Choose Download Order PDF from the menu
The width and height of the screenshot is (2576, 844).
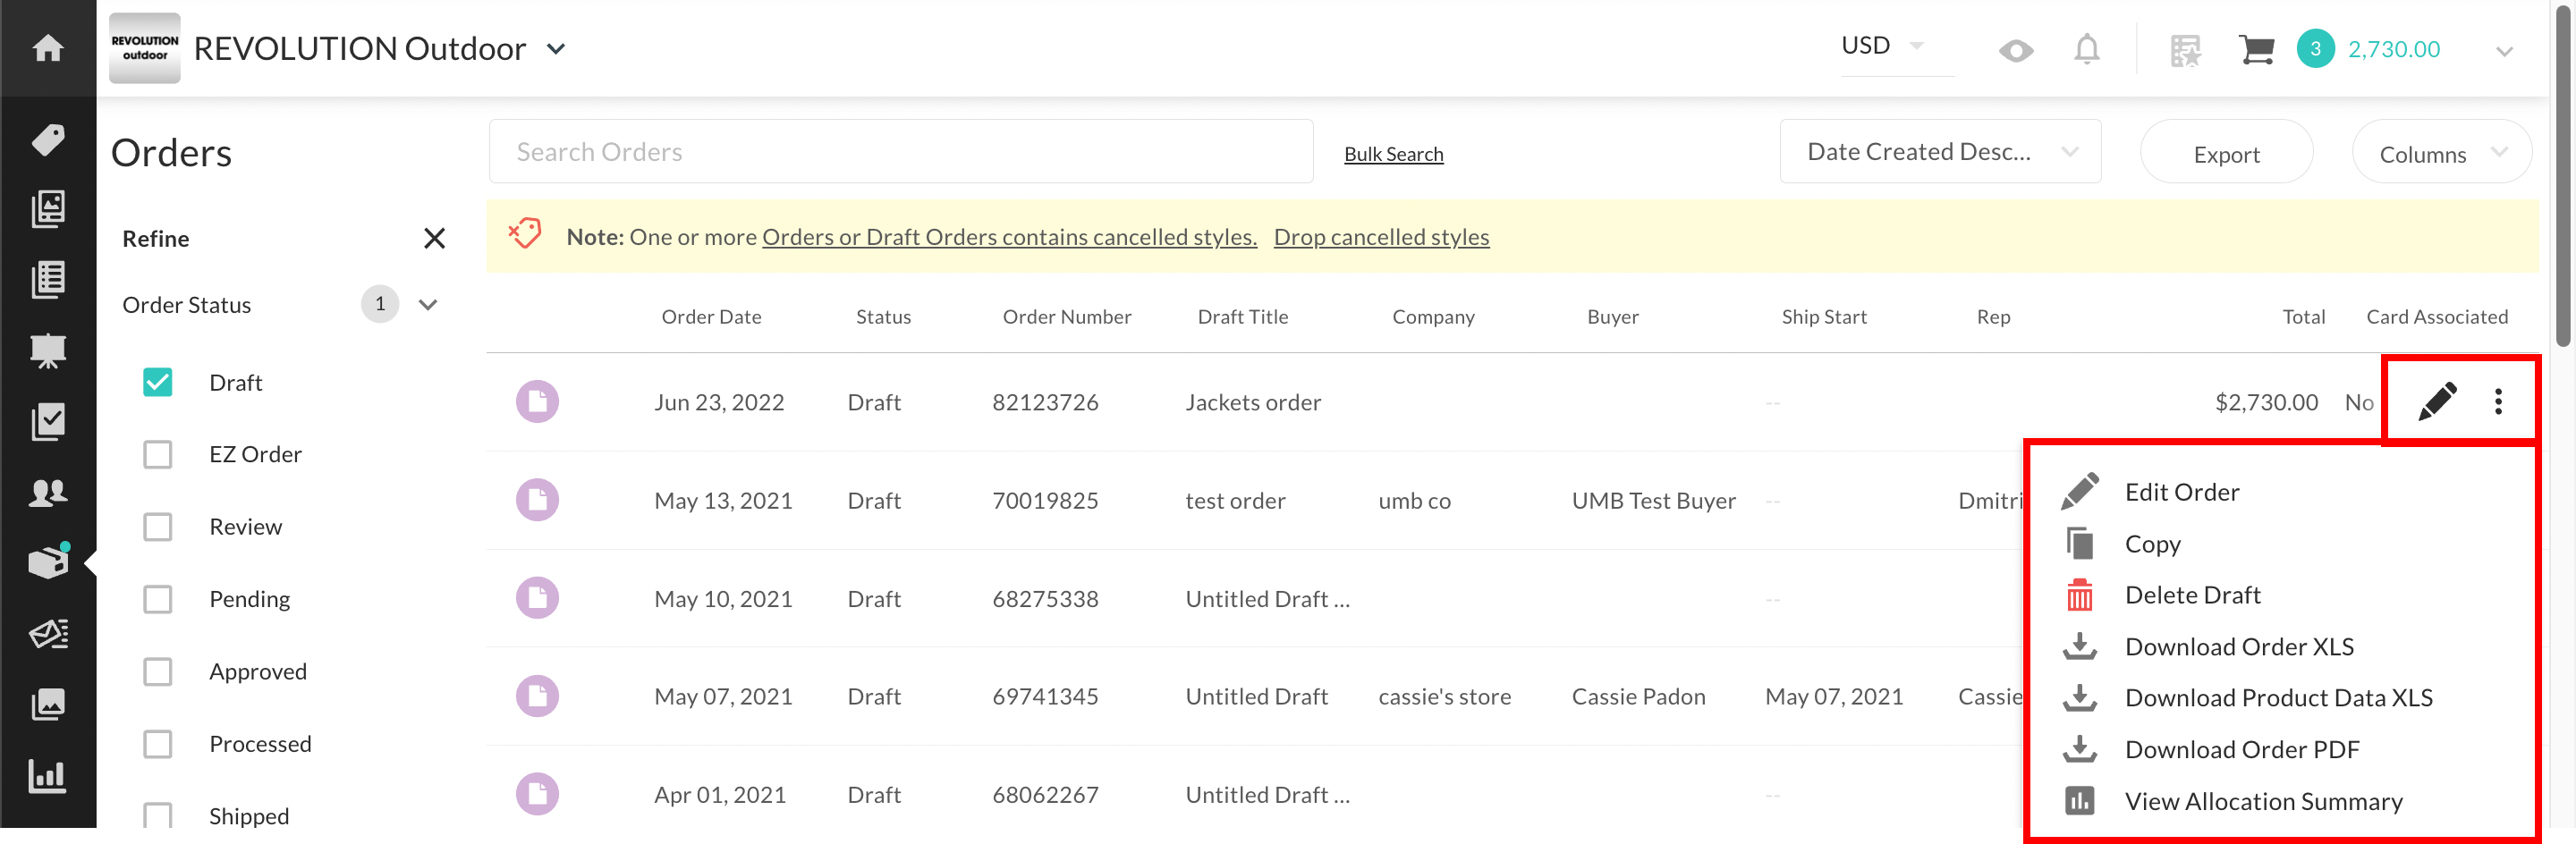point(2242,749)
